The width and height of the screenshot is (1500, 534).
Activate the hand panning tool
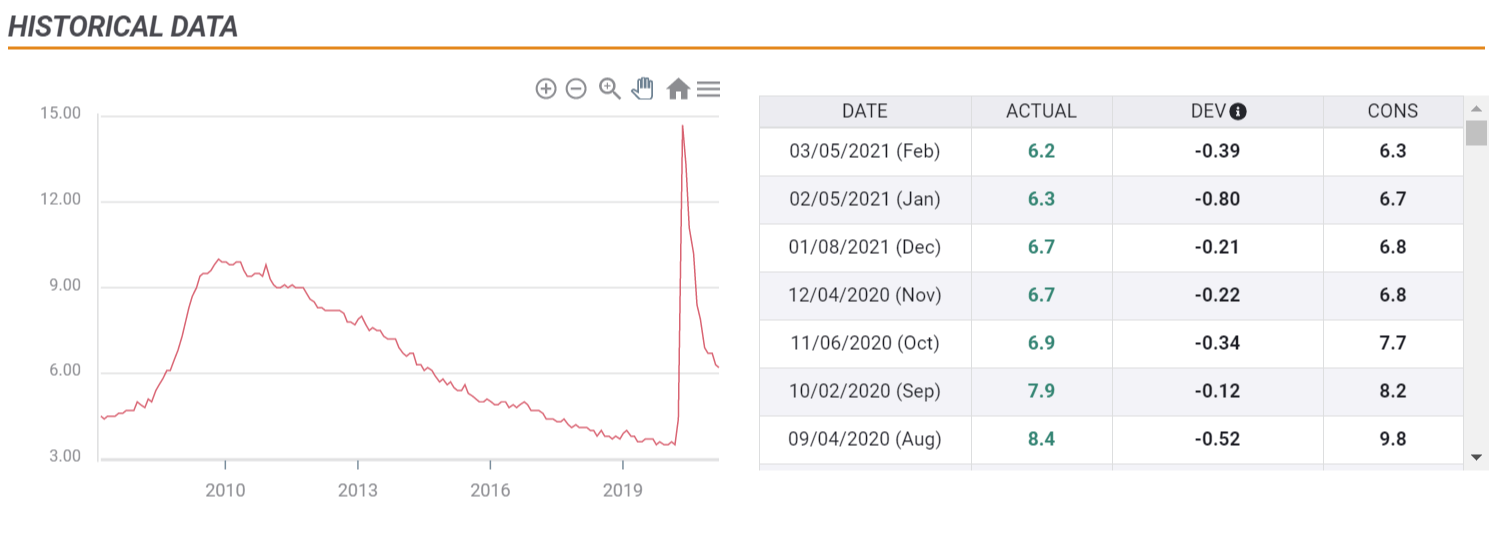click(x=642, y=88)
